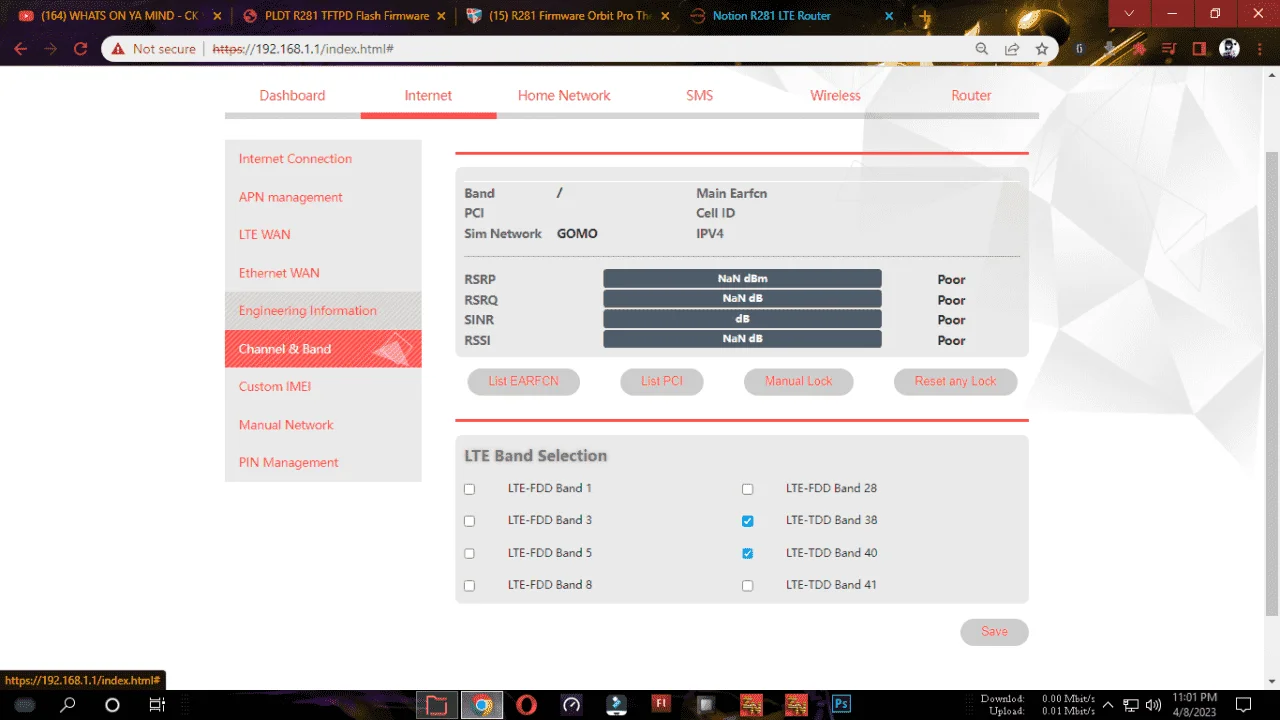This screenshot has height=720, width=1280.
Task: Open Engineering Information sidebar item
Action: point(323,311)
